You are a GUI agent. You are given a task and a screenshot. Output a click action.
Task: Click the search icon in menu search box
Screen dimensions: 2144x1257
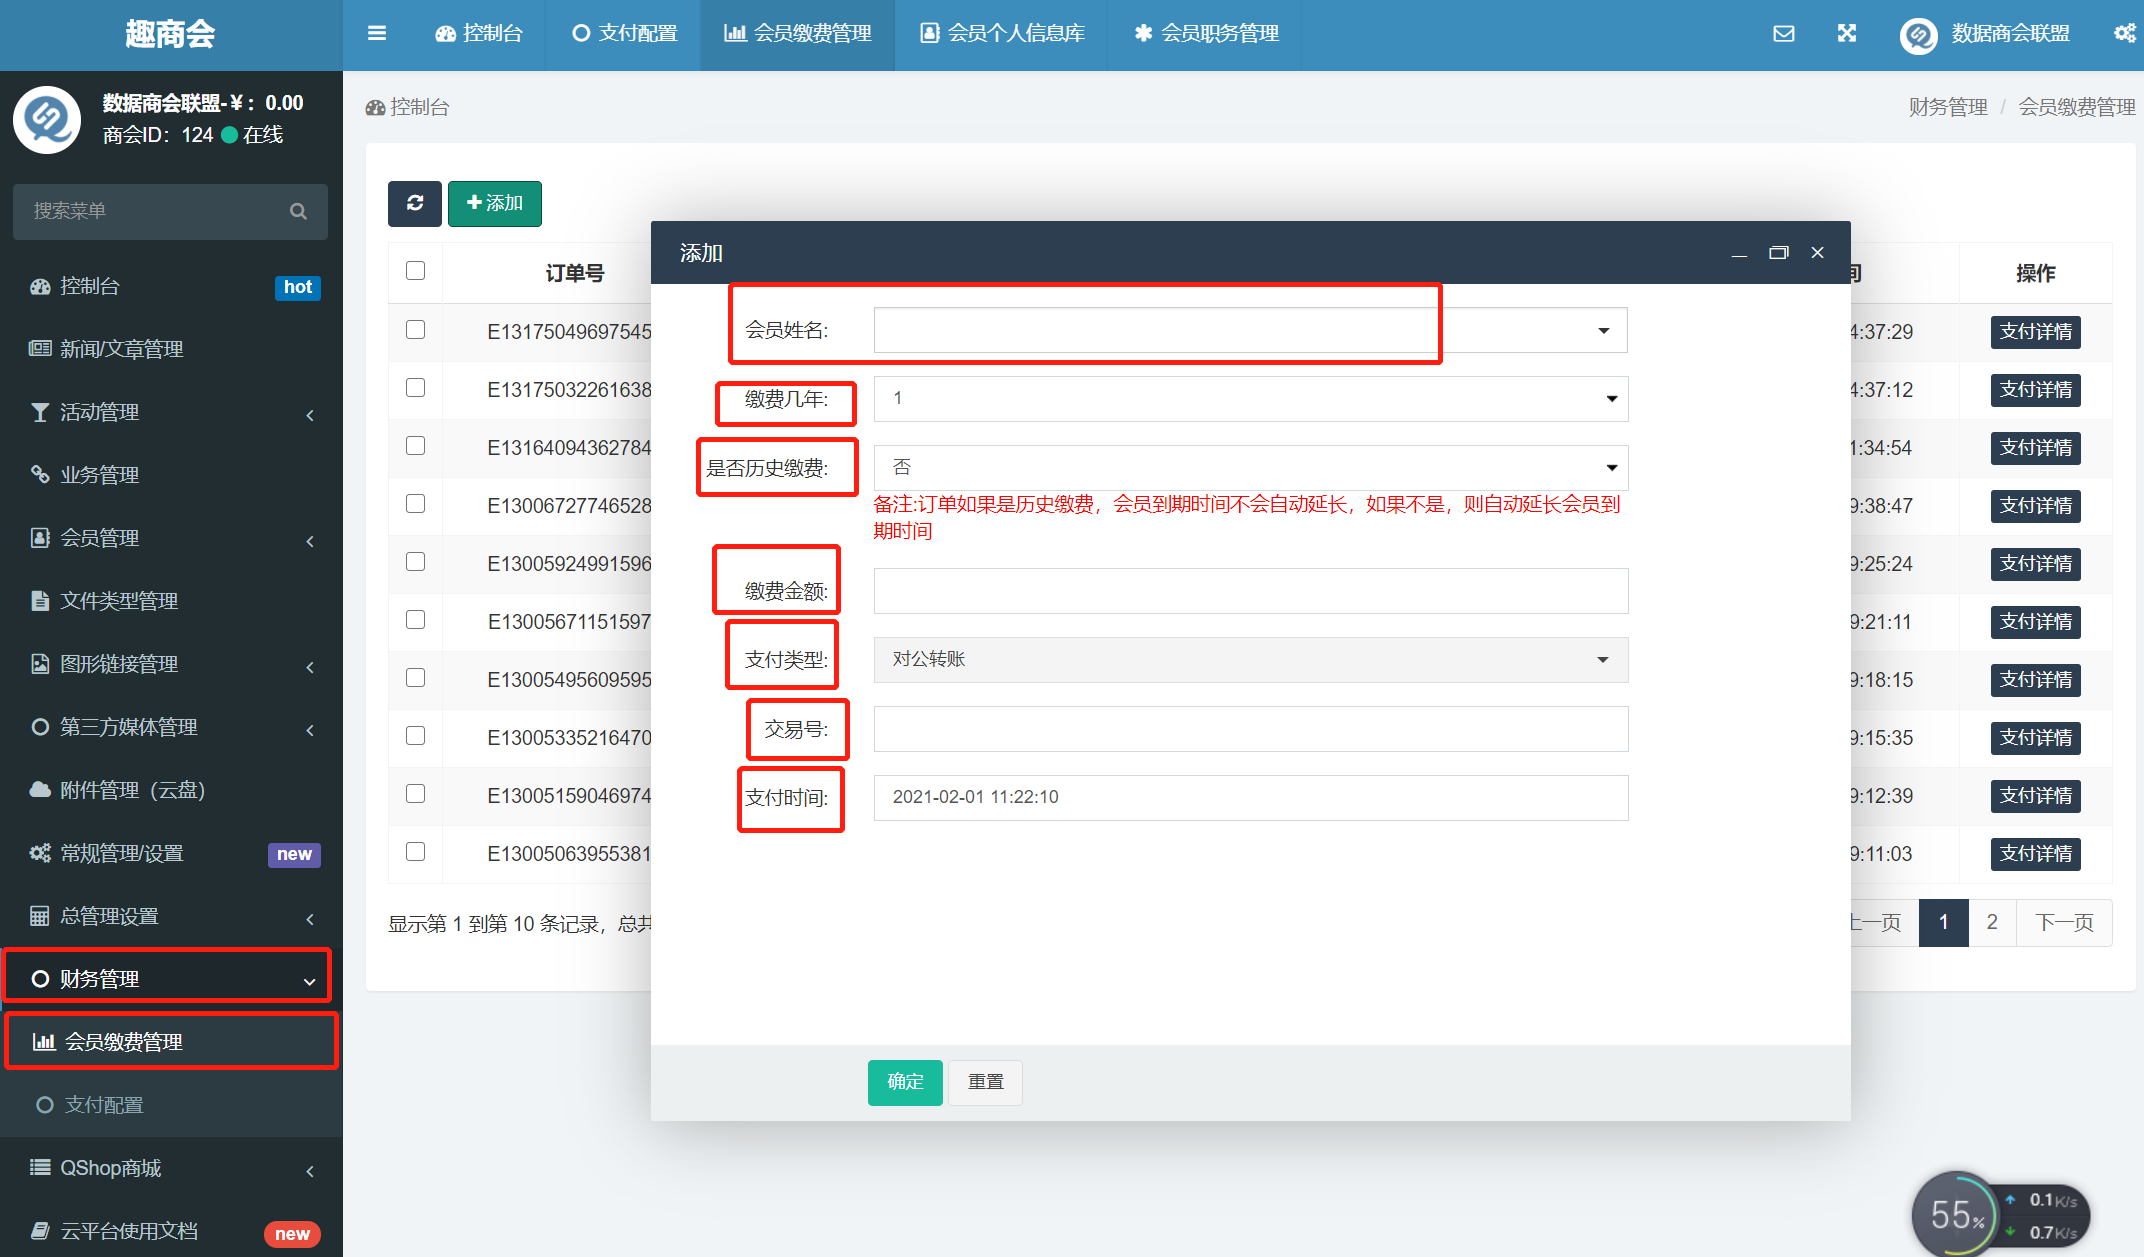(298, 211)
